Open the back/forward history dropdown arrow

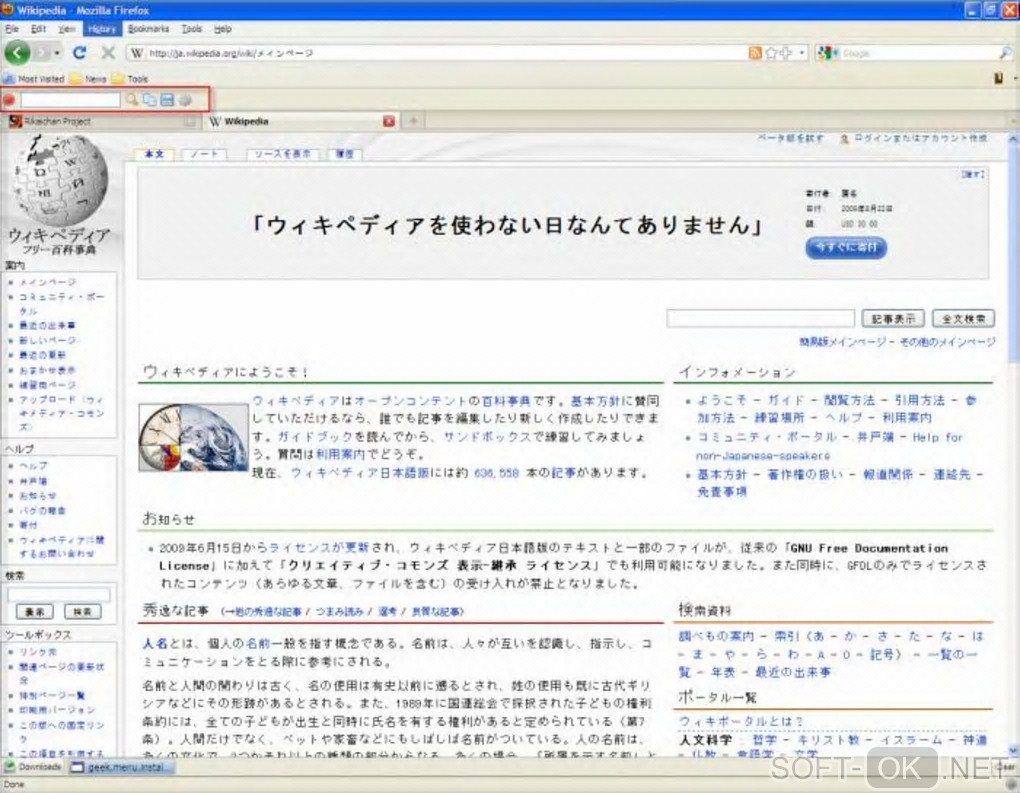pos(57,53)
